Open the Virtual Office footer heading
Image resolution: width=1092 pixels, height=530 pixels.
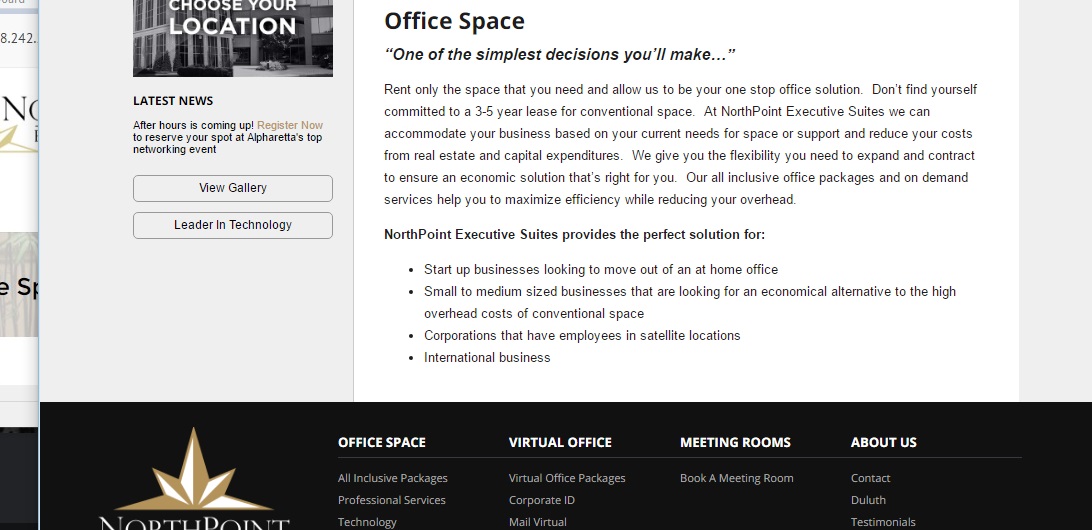560,442
